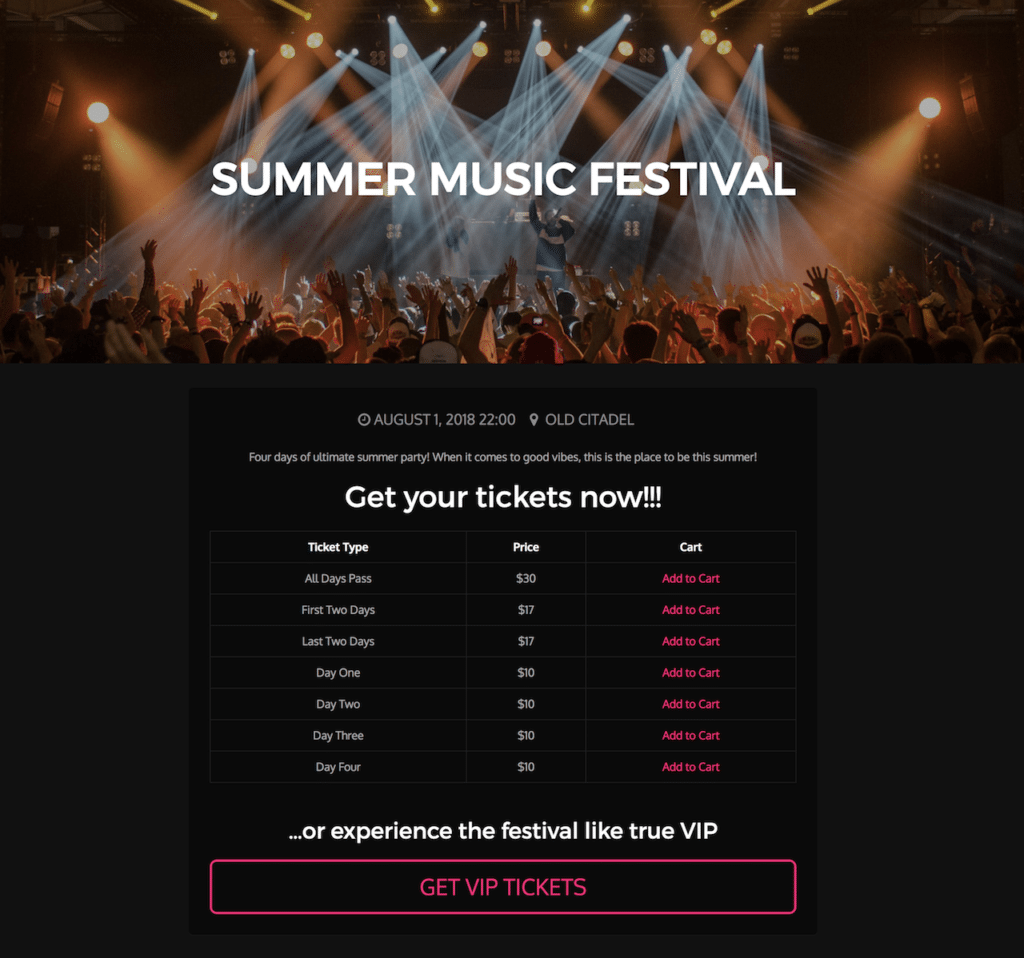The width and height of the screenshot is (1024, 958).
Task: Click the Get your tickets now heading
Action: tap(503, 497)
